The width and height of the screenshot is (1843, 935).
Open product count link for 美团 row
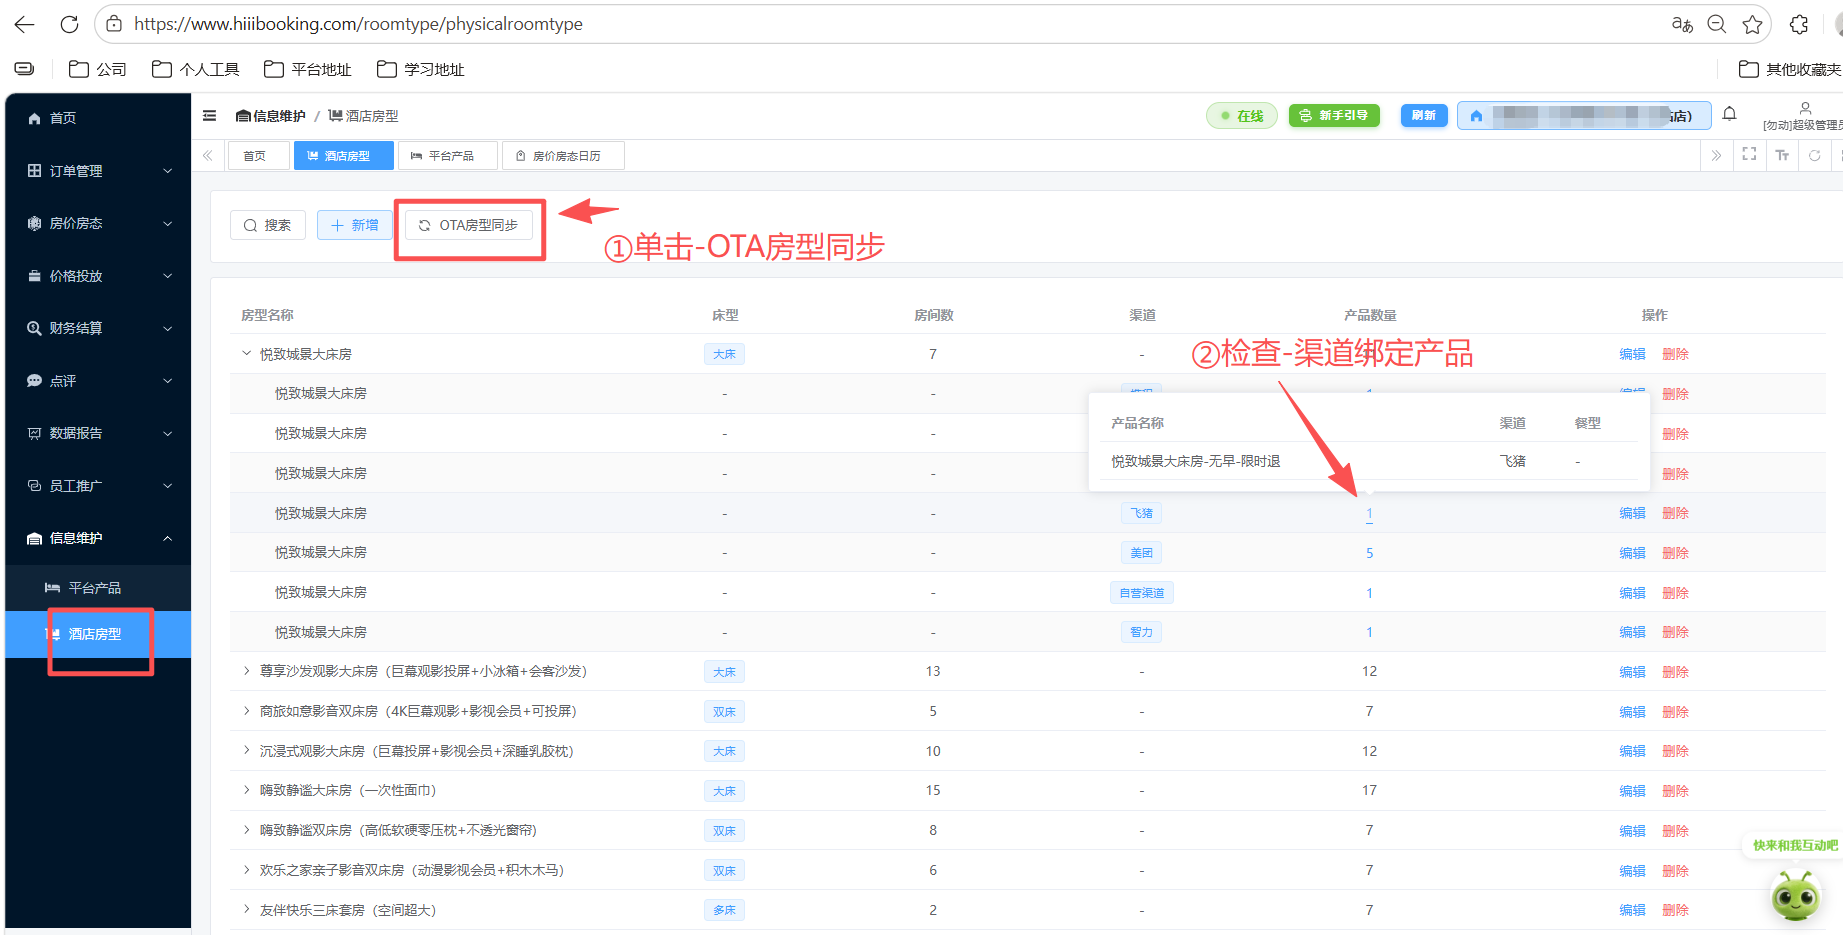coord(1369,553)
